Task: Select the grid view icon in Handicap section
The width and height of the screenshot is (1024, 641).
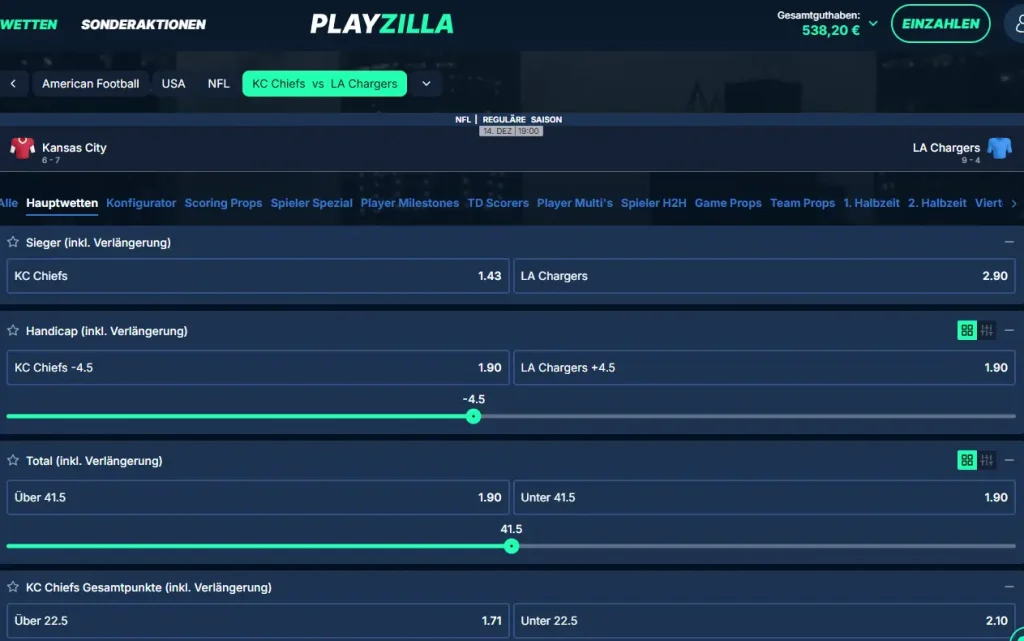Action: pos(966,330)
